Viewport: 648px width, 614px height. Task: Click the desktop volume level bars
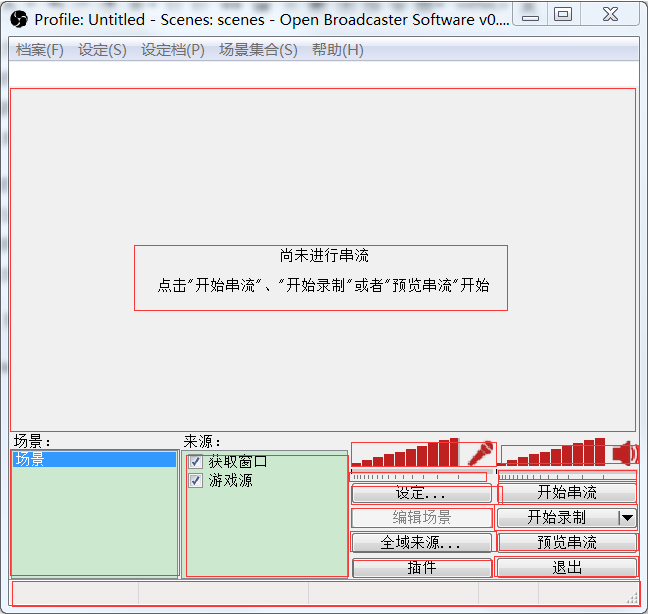[552, 452]
